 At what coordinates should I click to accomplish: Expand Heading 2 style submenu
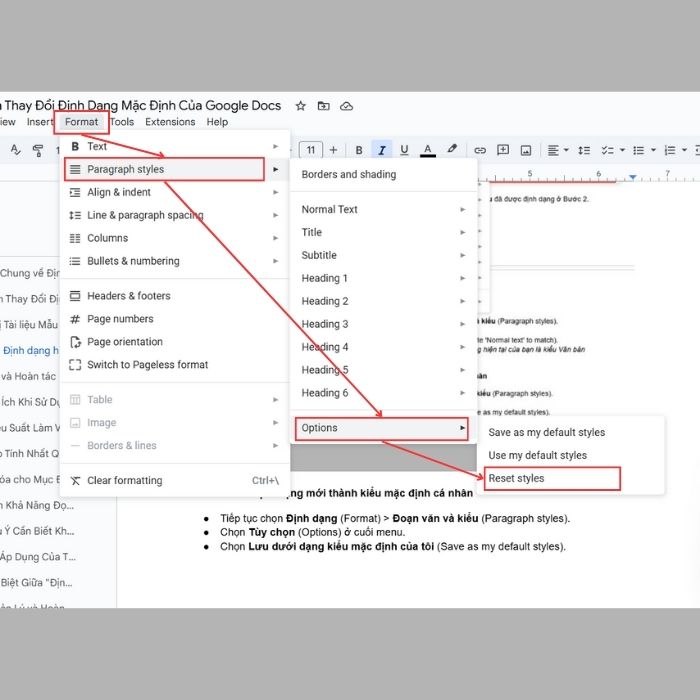coord(383,301)
